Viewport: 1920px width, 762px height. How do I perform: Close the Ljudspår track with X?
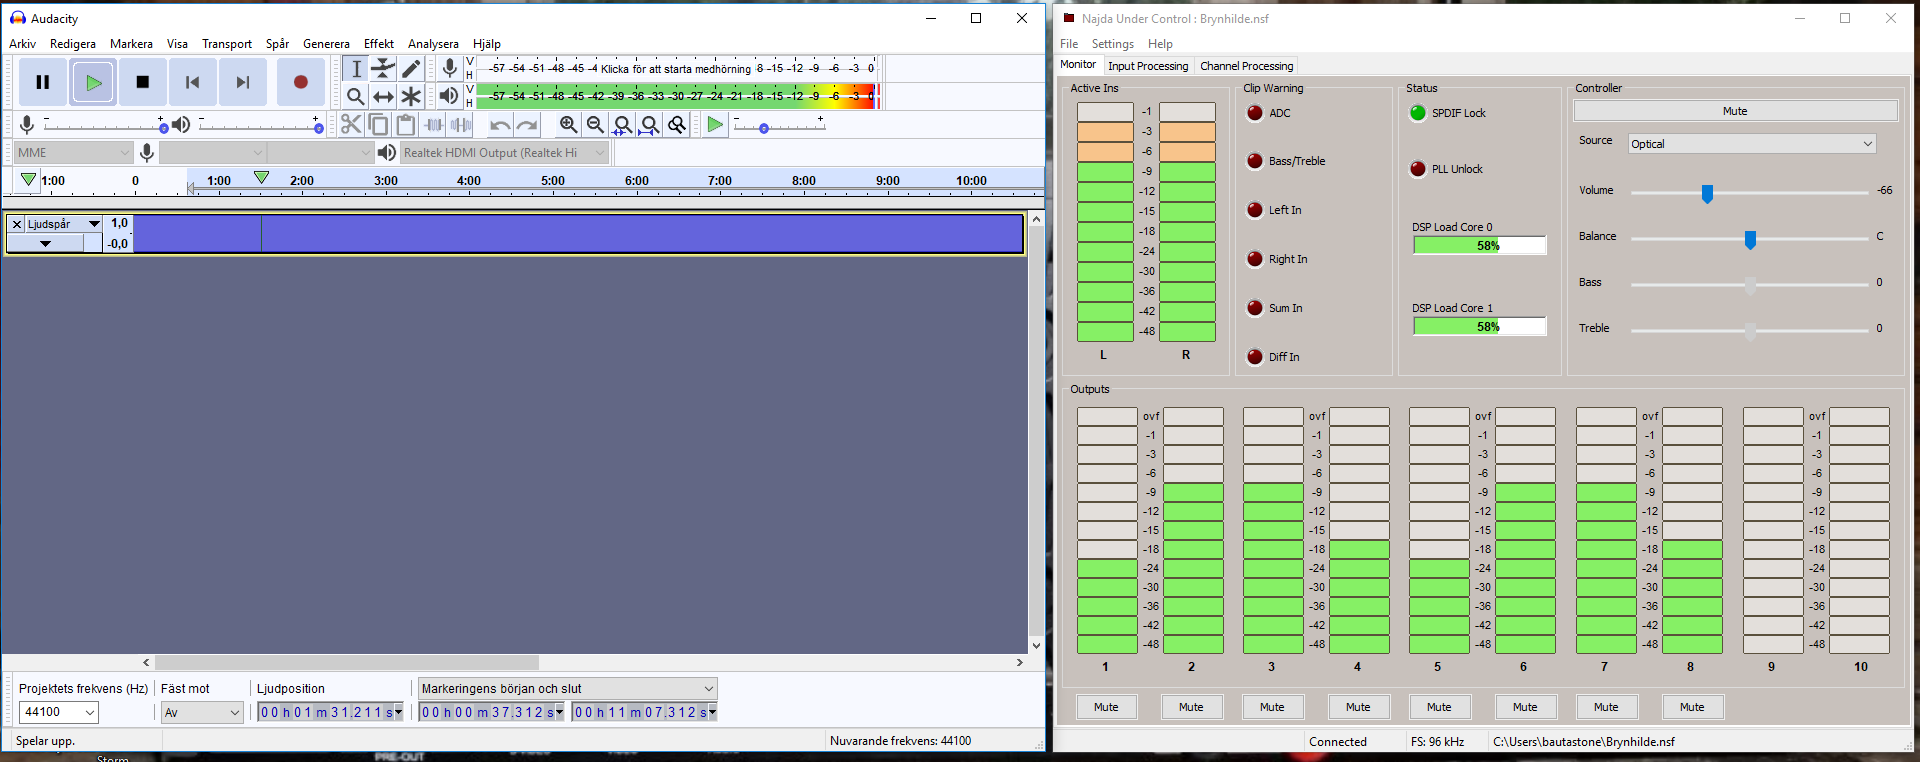(16, 224)
